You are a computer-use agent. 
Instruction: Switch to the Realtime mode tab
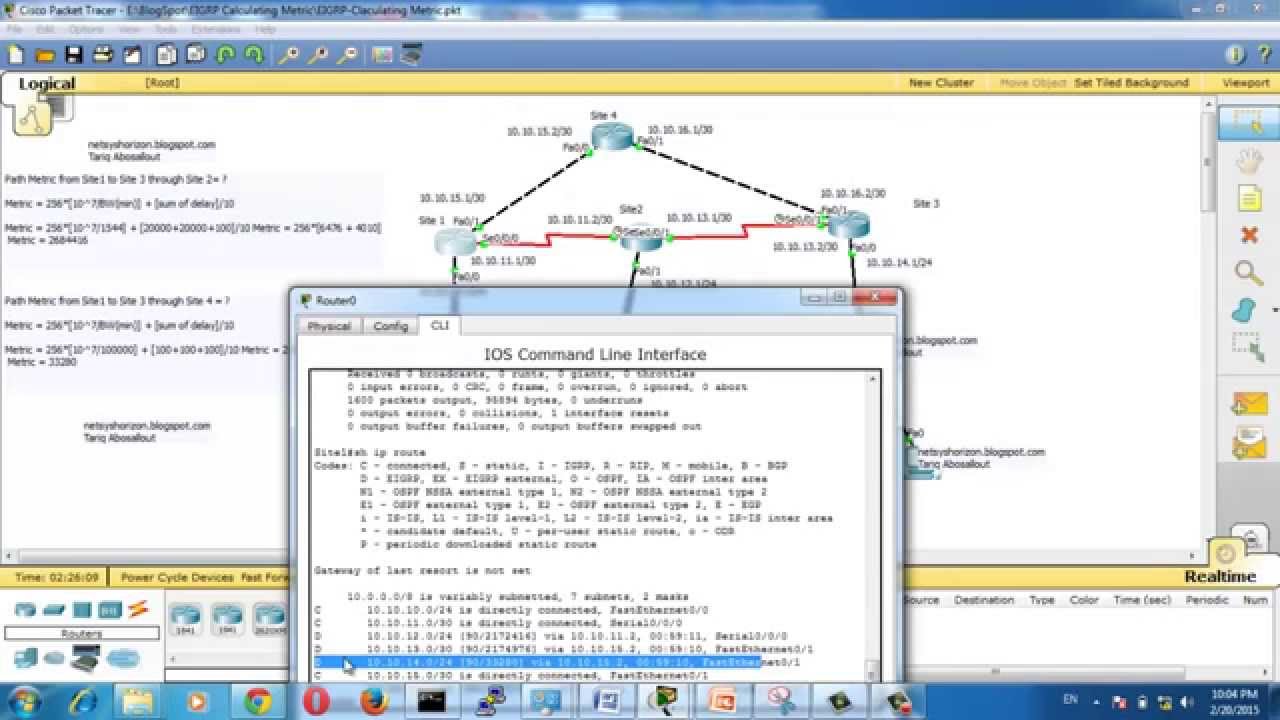(1220, 576)
